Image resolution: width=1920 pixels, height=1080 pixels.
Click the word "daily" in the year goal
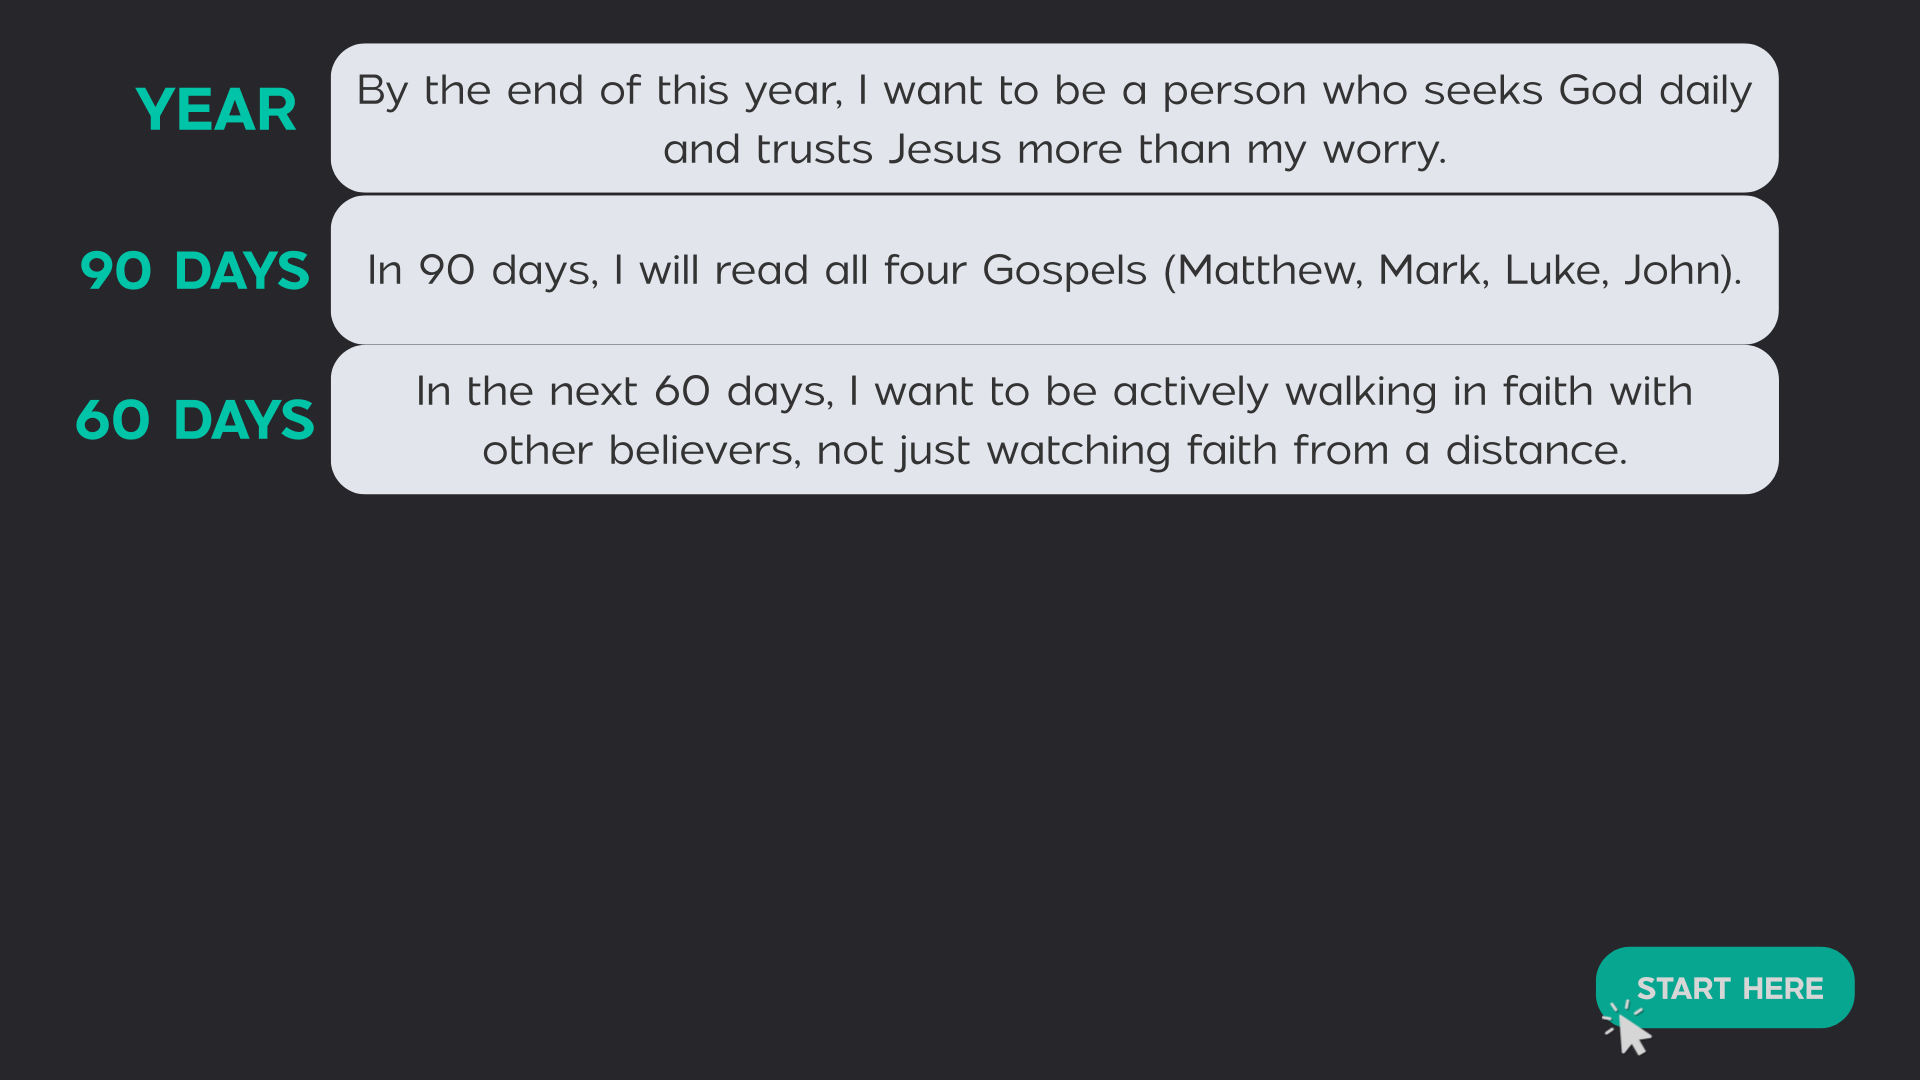pyautogui.click(x=1705, y=91)
